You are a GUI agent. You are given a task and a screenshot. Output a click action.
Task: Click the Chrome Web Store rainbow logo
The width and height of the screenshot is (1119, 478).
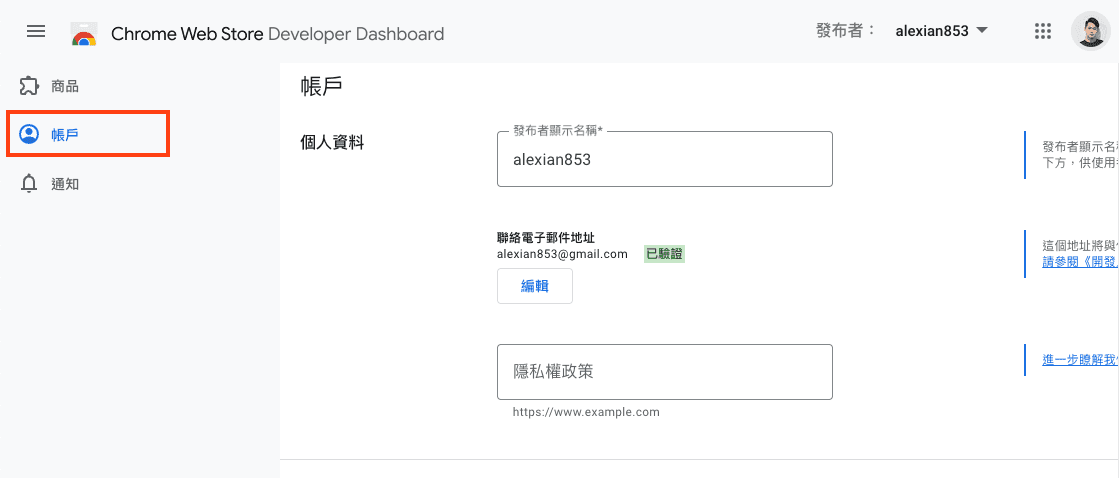(84, 34)
